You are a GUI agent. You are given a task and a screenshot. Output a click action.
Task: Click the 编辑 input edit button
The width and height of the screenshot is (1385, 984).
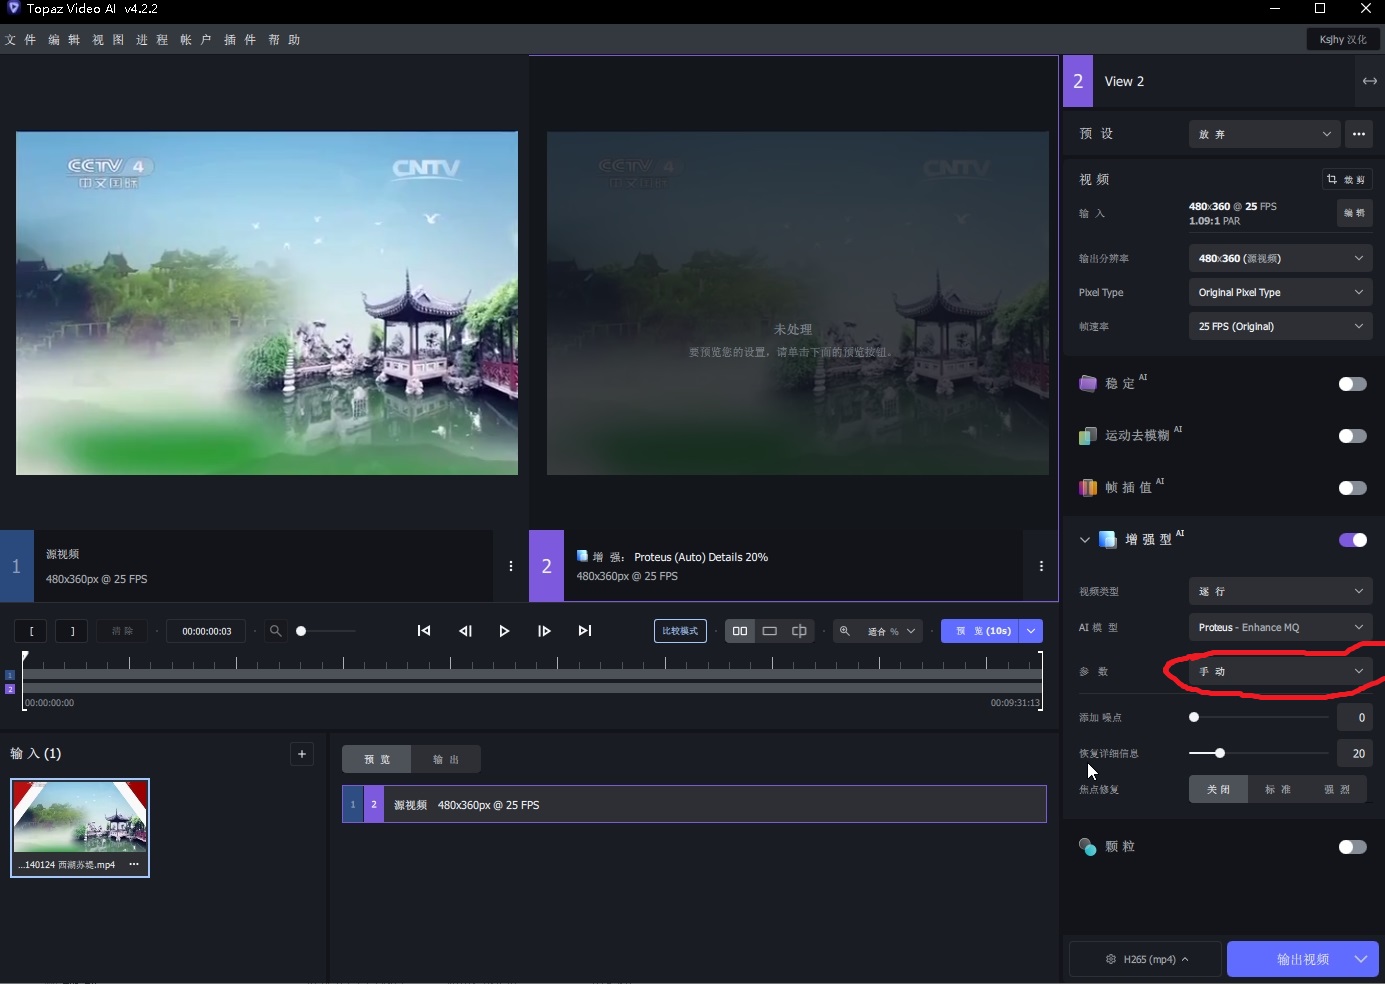[1354, 213]
